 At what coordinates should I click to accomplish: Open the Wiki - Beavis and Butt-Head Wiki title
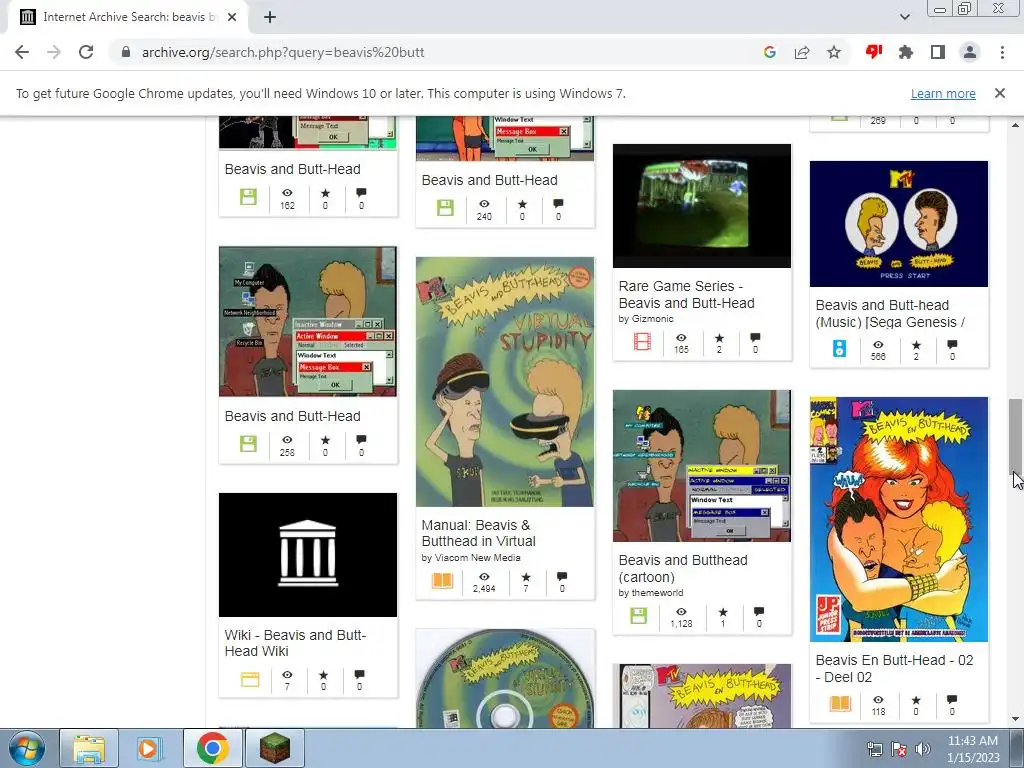(295, 643)
